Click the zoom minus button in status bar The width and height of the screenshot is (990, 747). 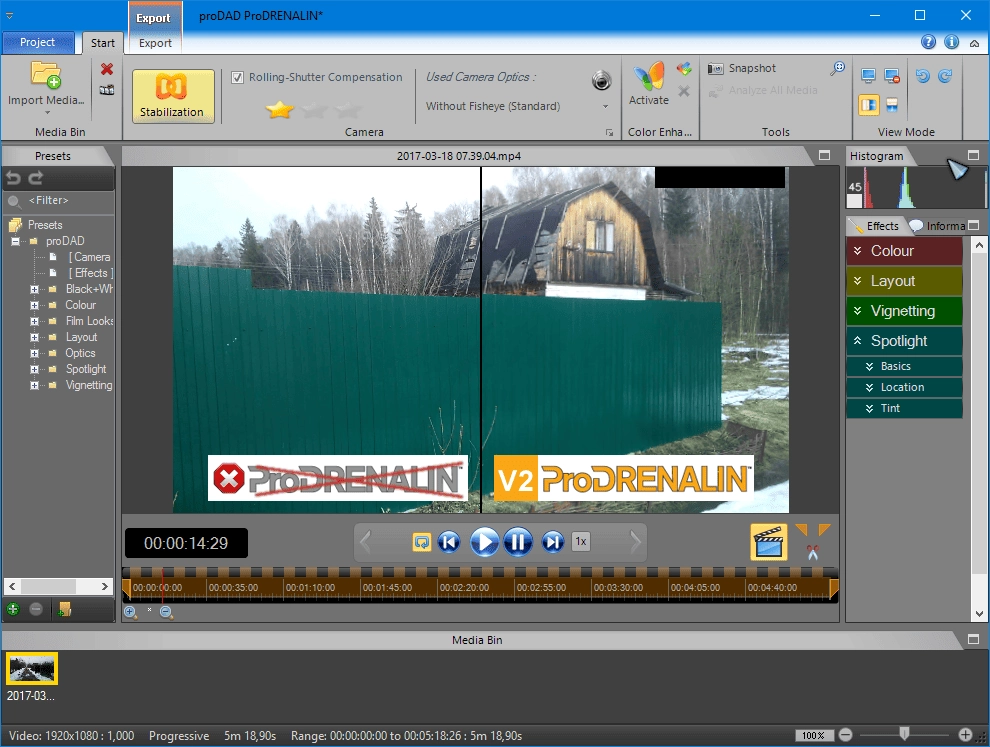point(845,735)
